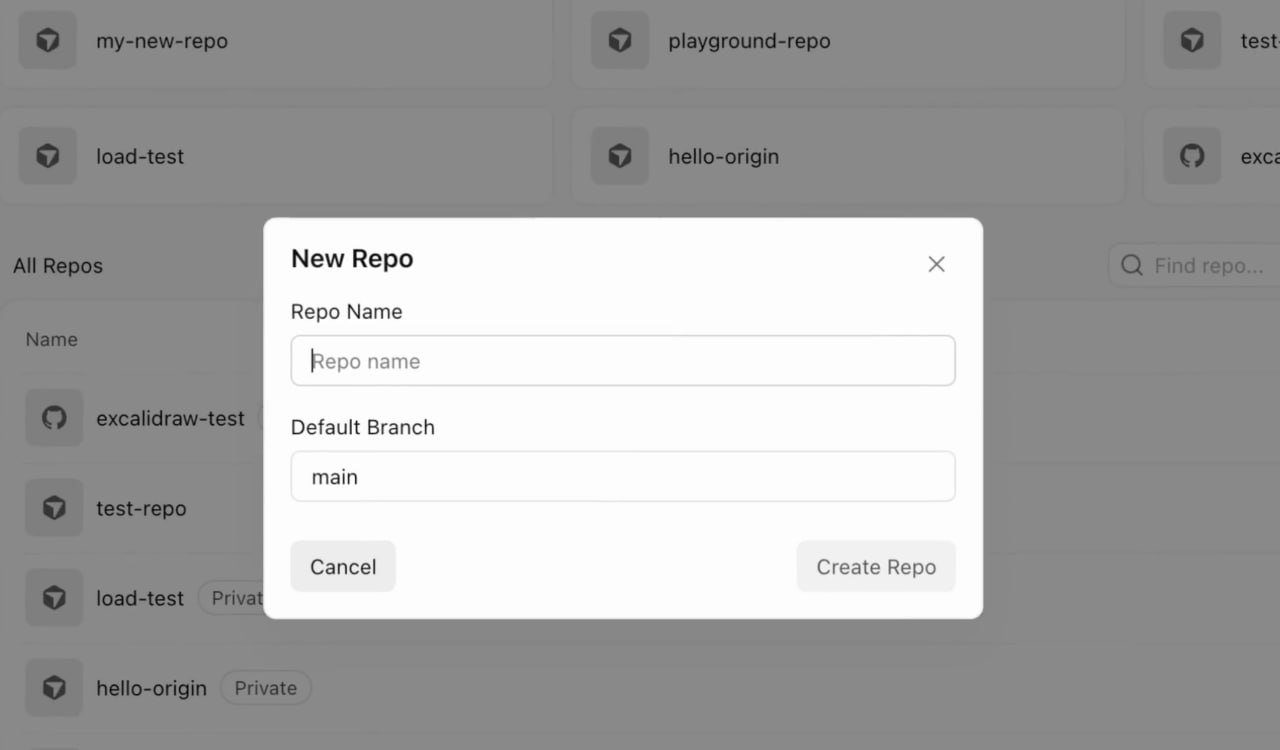
Task: Click the GitHub icon beside excalidraw-test
Action: tap(54, 418)
